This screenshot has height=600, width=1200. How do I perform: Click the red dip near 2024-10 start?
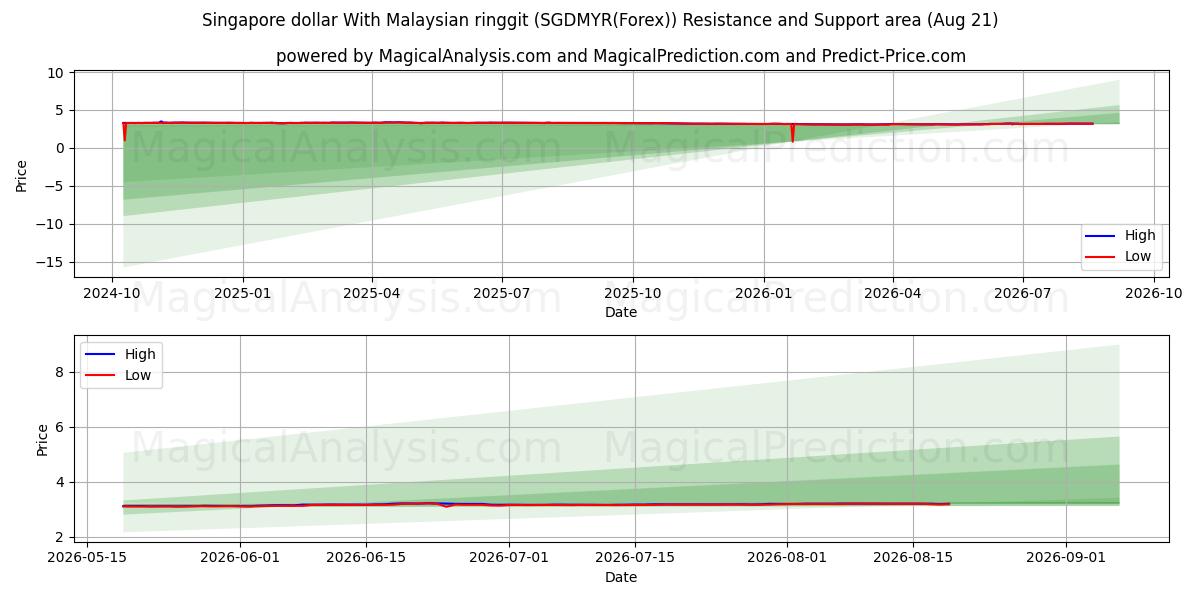point(124,132)
